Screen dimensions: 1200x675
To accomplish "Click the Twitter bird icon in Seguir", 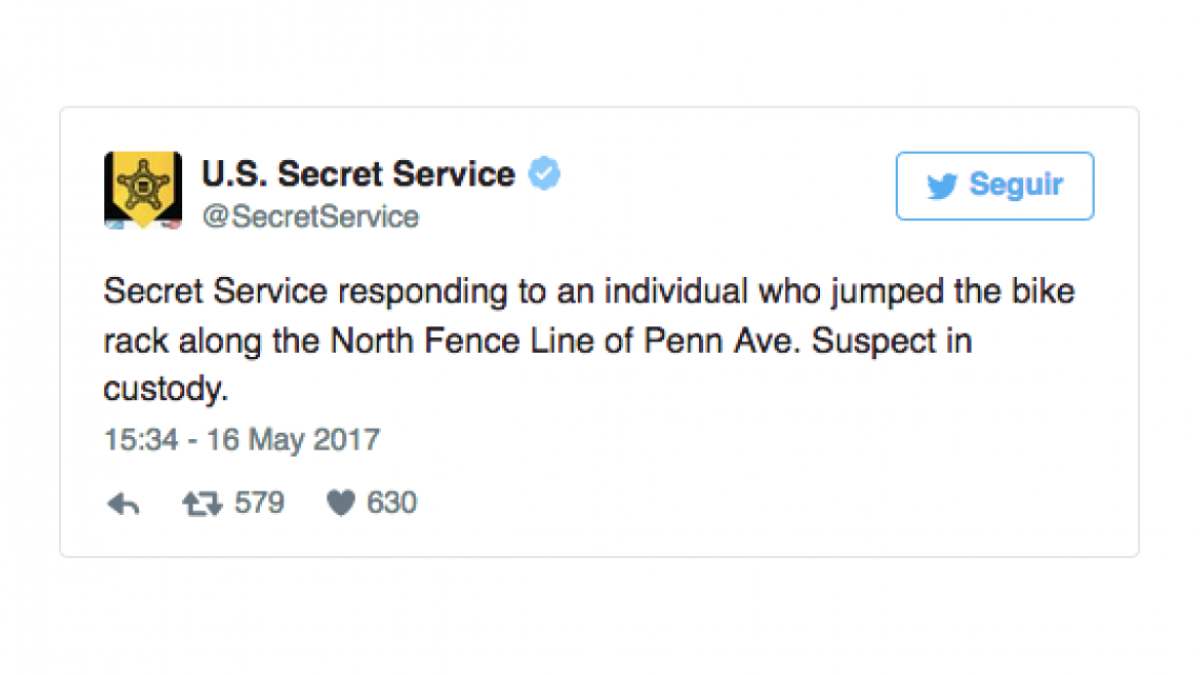I will click(x=942, y=186).
